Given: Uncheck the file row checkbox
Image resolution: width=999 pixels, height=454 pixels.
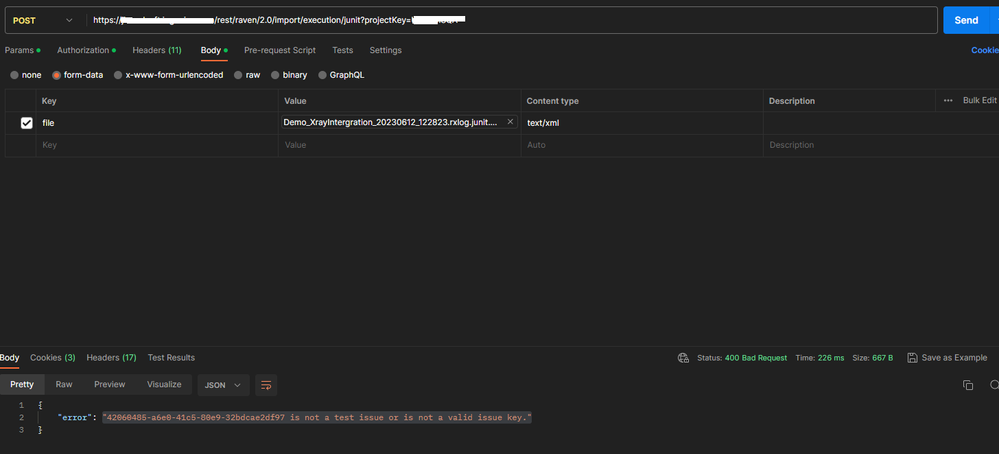Looking at the screenshot, I should (x=27, y=123).
